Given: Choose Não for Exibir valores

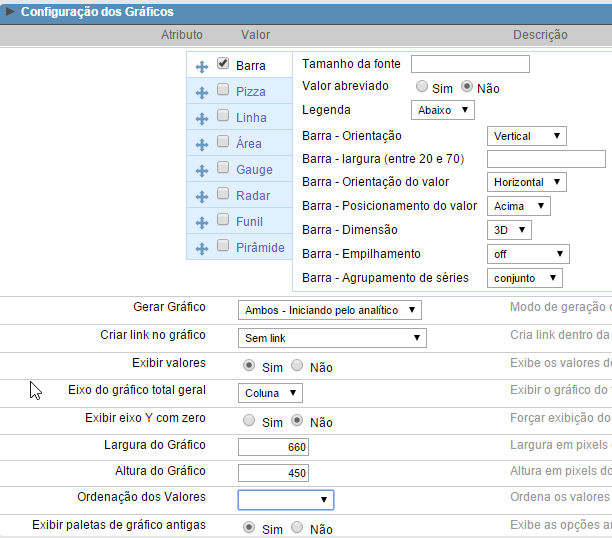Looking at the screenshot, I should click(296, 367).
